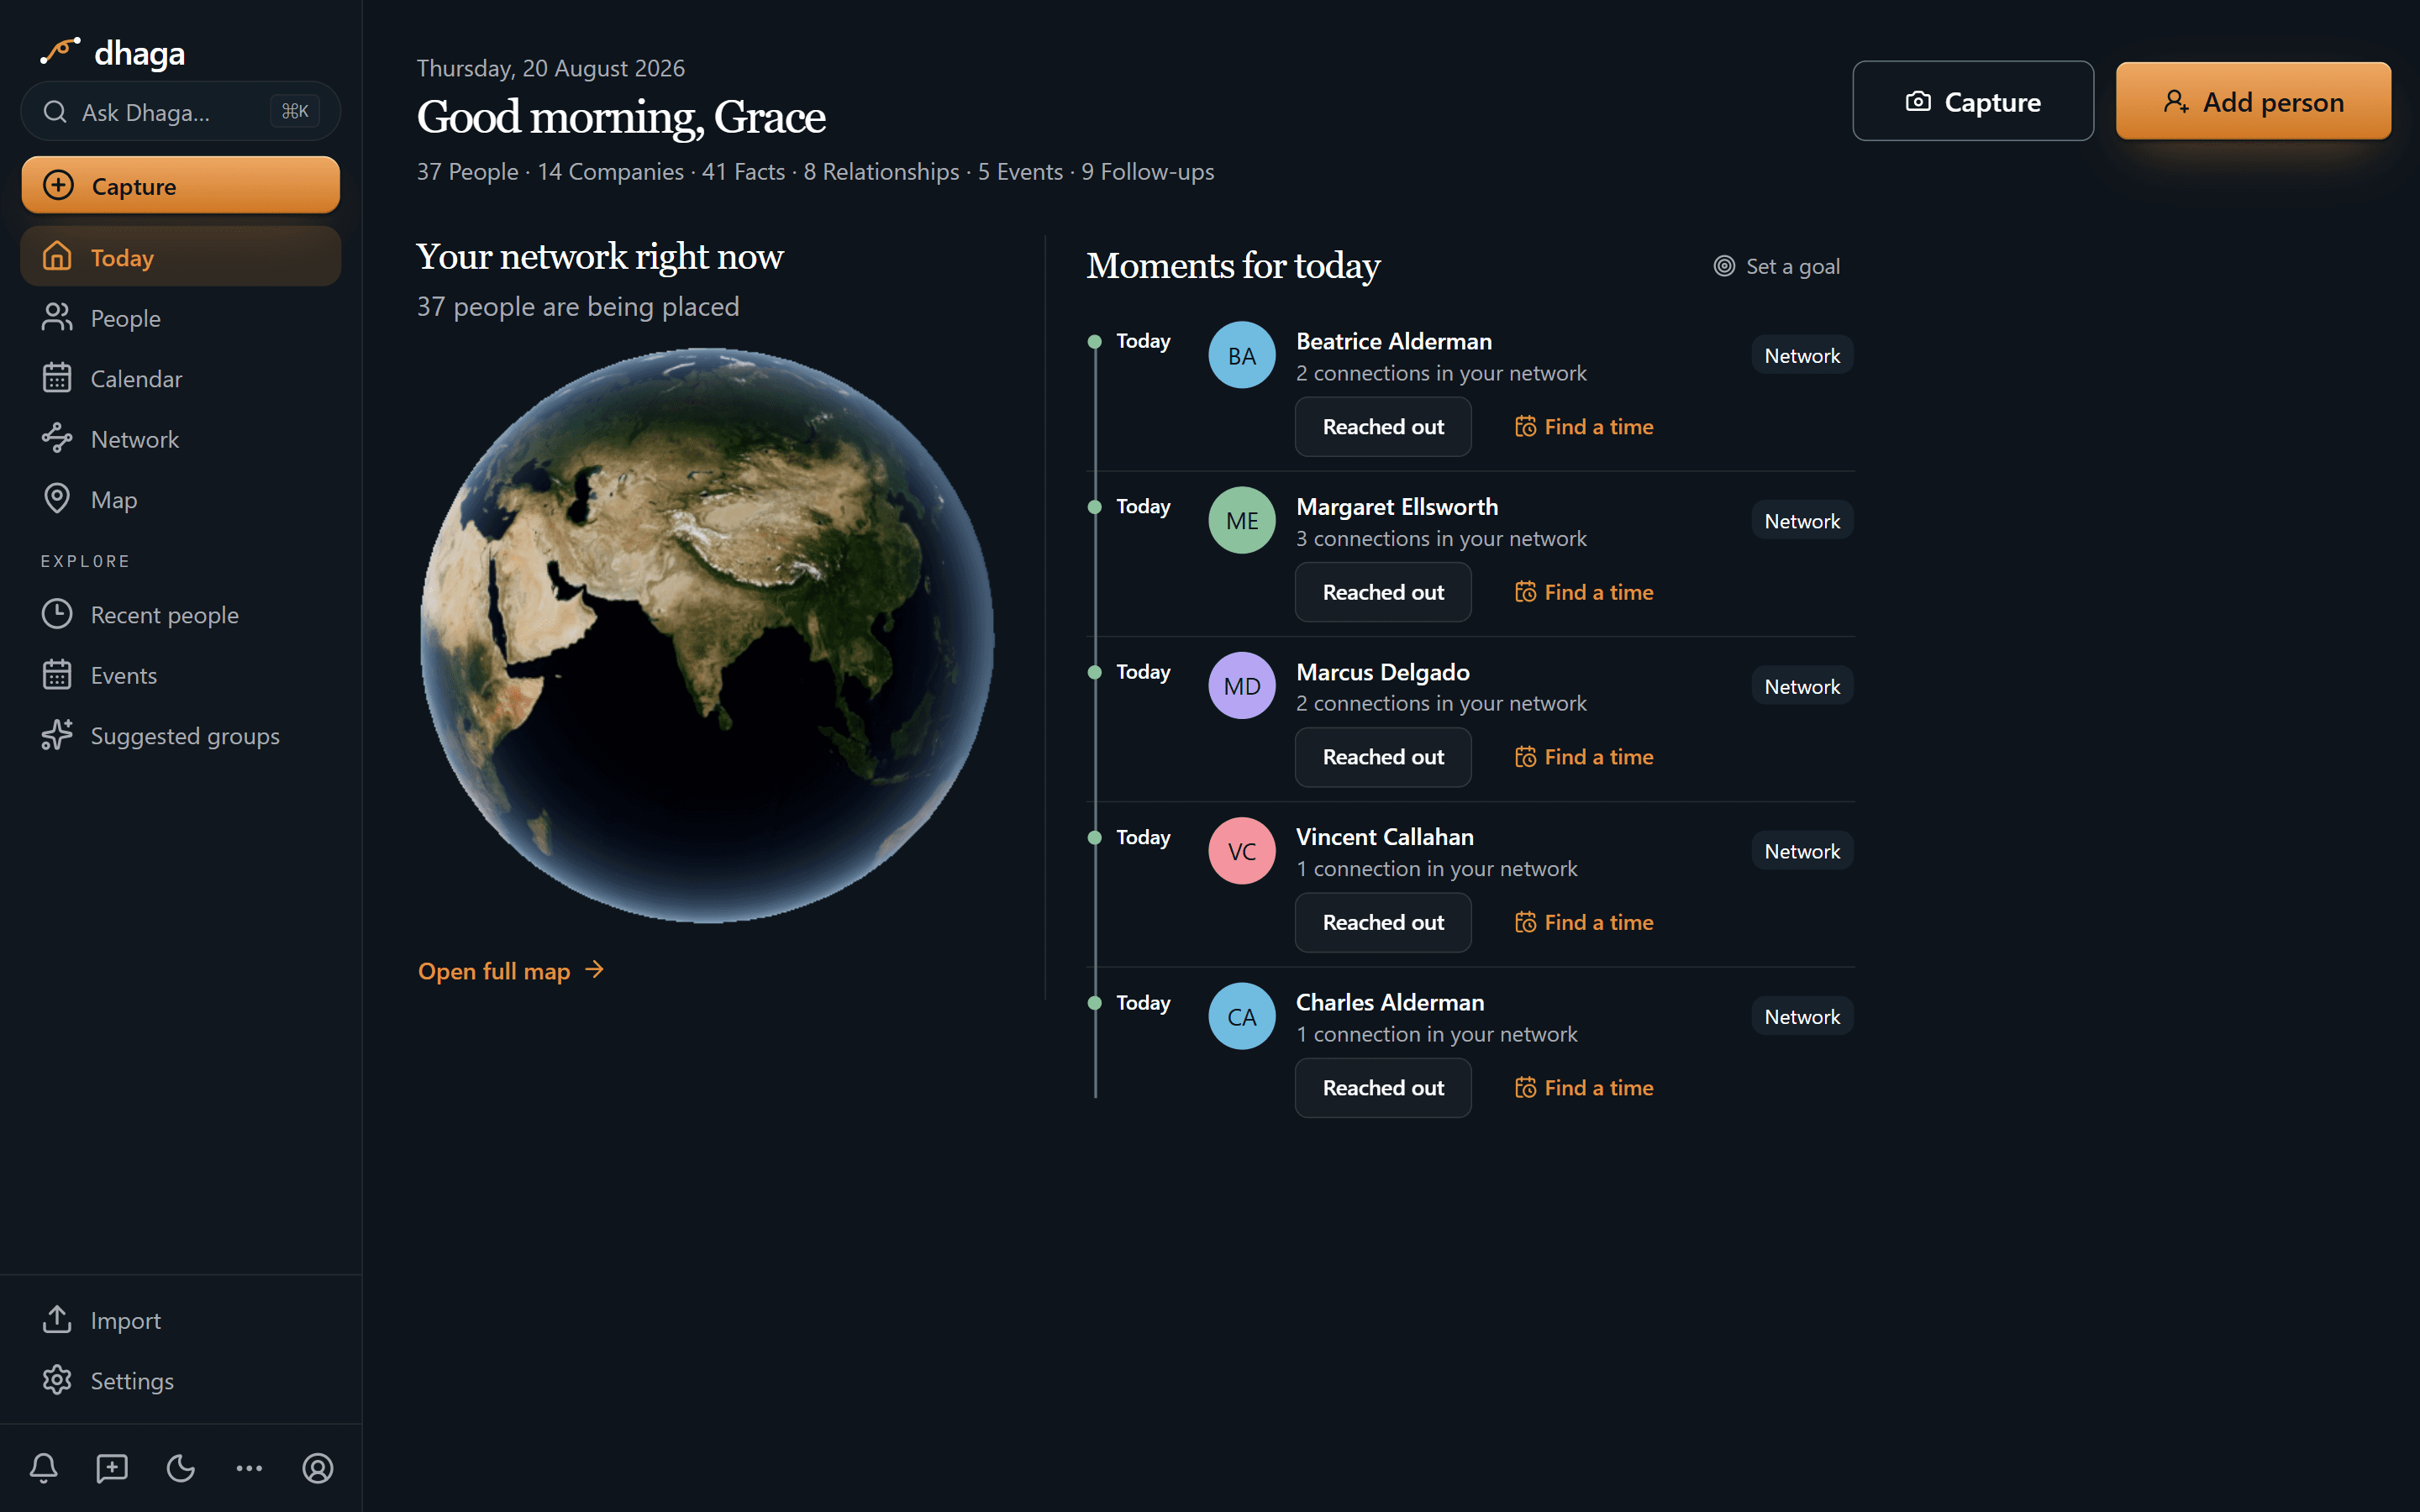Viewport: 2420px width, 1512px height.
Task: Mark Beatrice Alderman as Reached out
Action: 1383,426
